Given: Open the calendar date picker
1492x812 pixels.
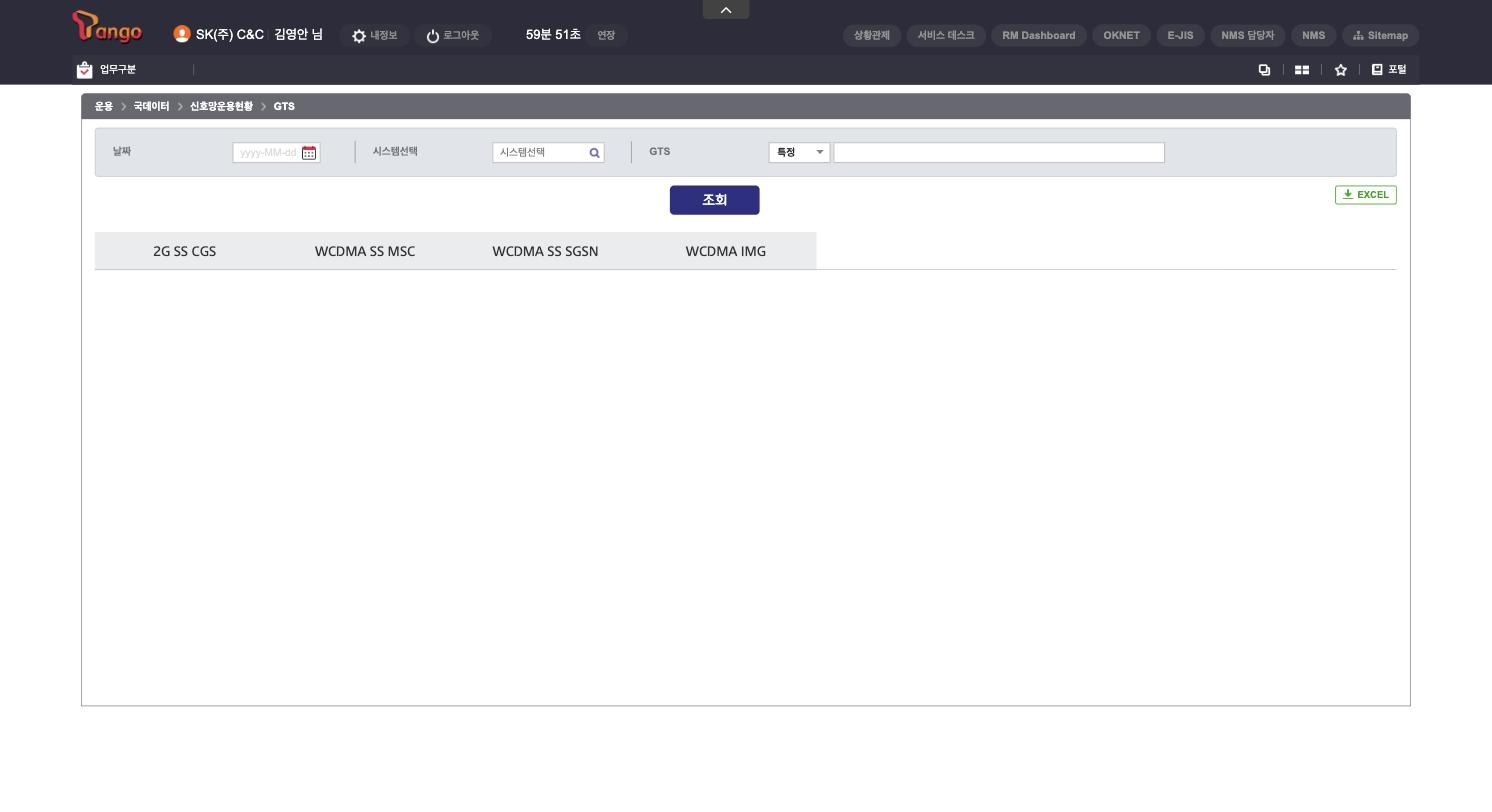Looking at the screenshot, I should click(309, 153).
